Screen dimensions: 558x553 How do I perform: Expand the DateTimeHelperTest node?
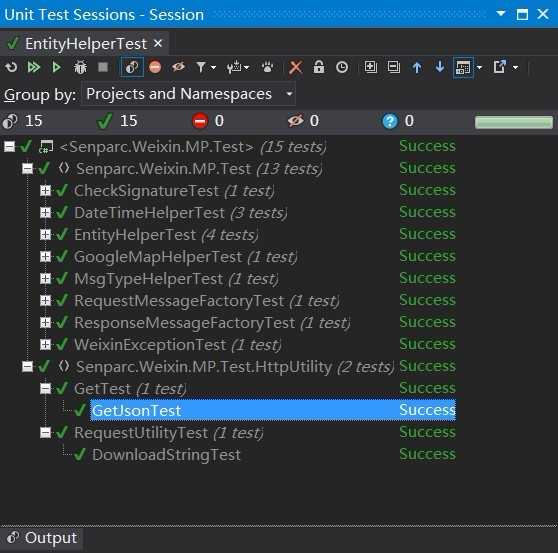[x=45, y=213]
